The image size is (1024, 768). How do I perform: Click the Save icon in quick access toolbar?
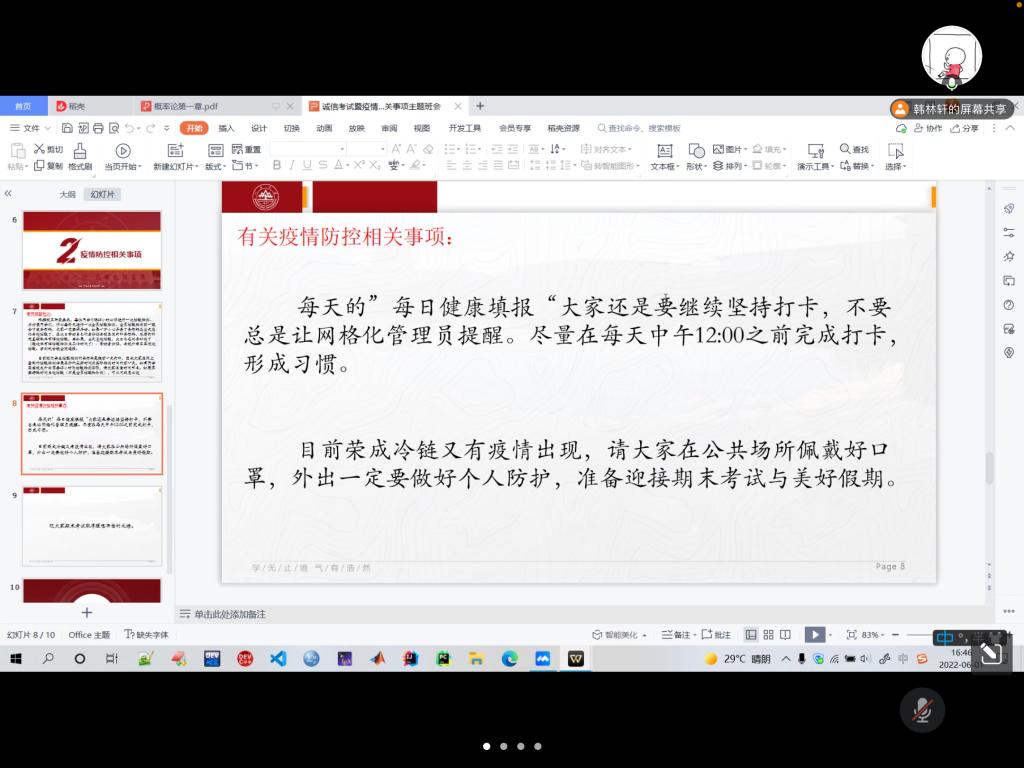pos(67,128)
